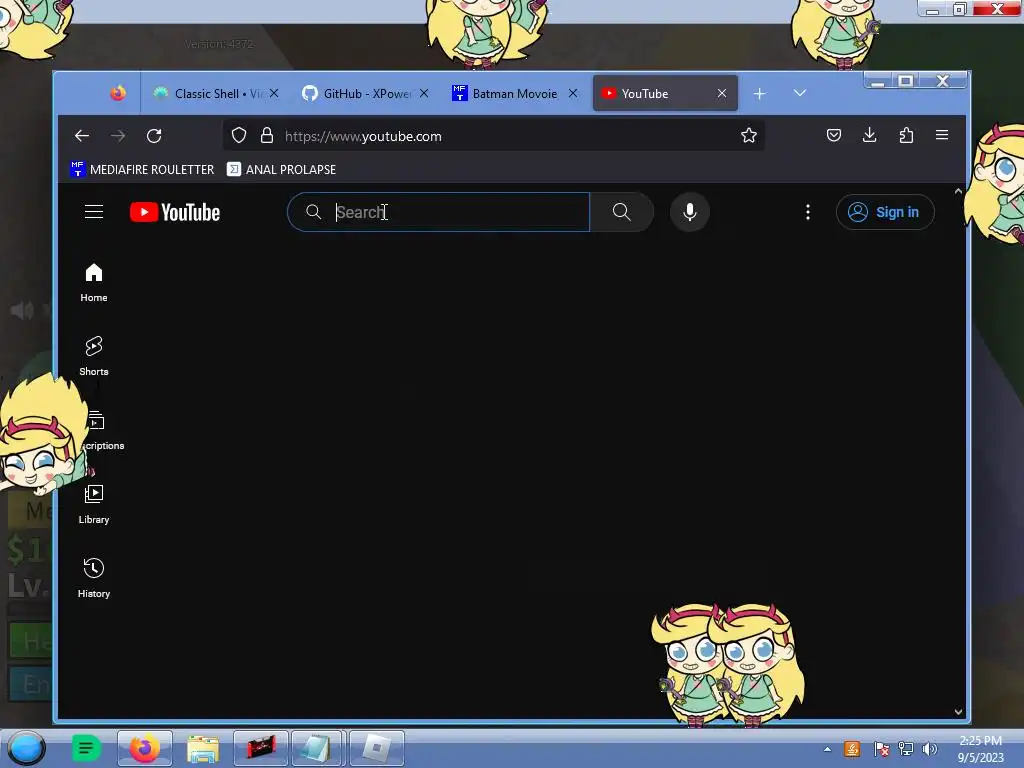Image resolution: width=1024 pixels, height=768 pixels.
Task: Start voice search with the microphone
Action: (x=690, y=212)
